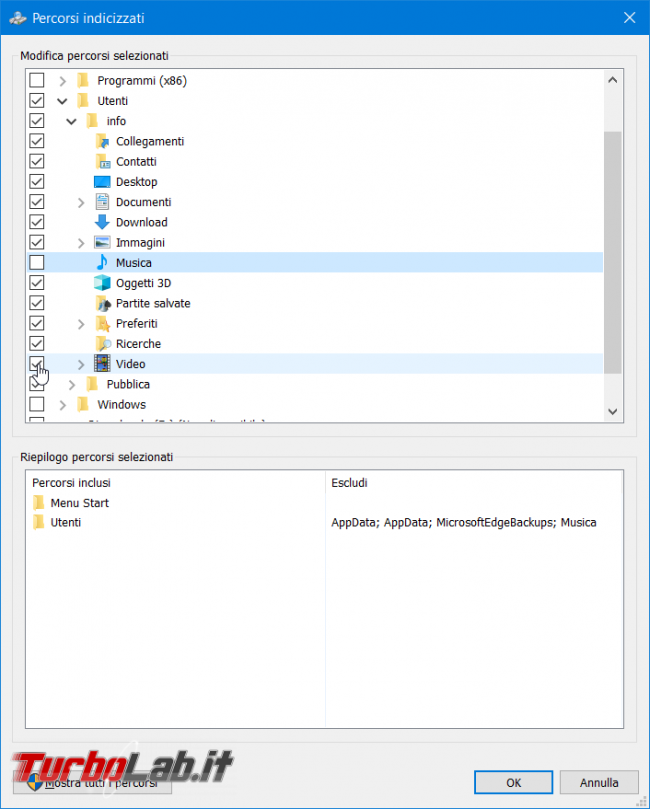650x809 pixels.
Task: Click the excluded list AppData; MicrosoftEdgeBackups; Musica
Action: [x=463, y=522]
